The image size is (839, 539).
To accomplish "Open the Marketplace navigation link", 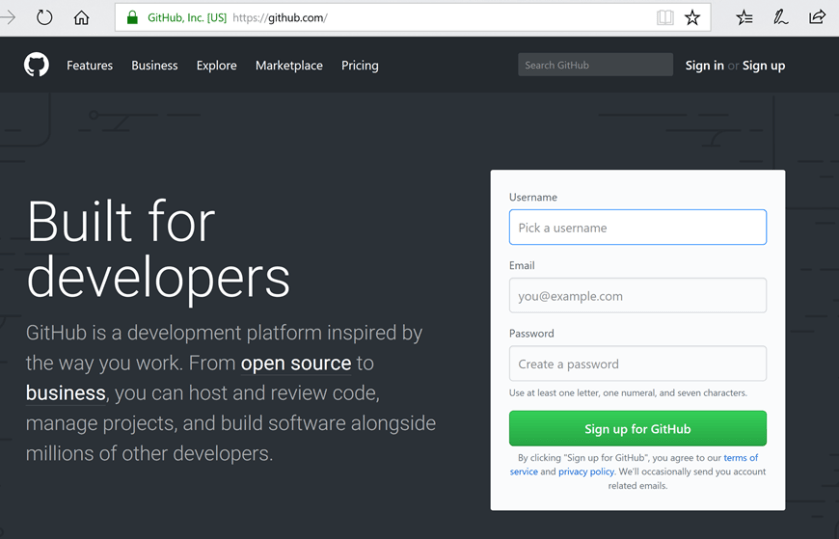I will (289, 65).
